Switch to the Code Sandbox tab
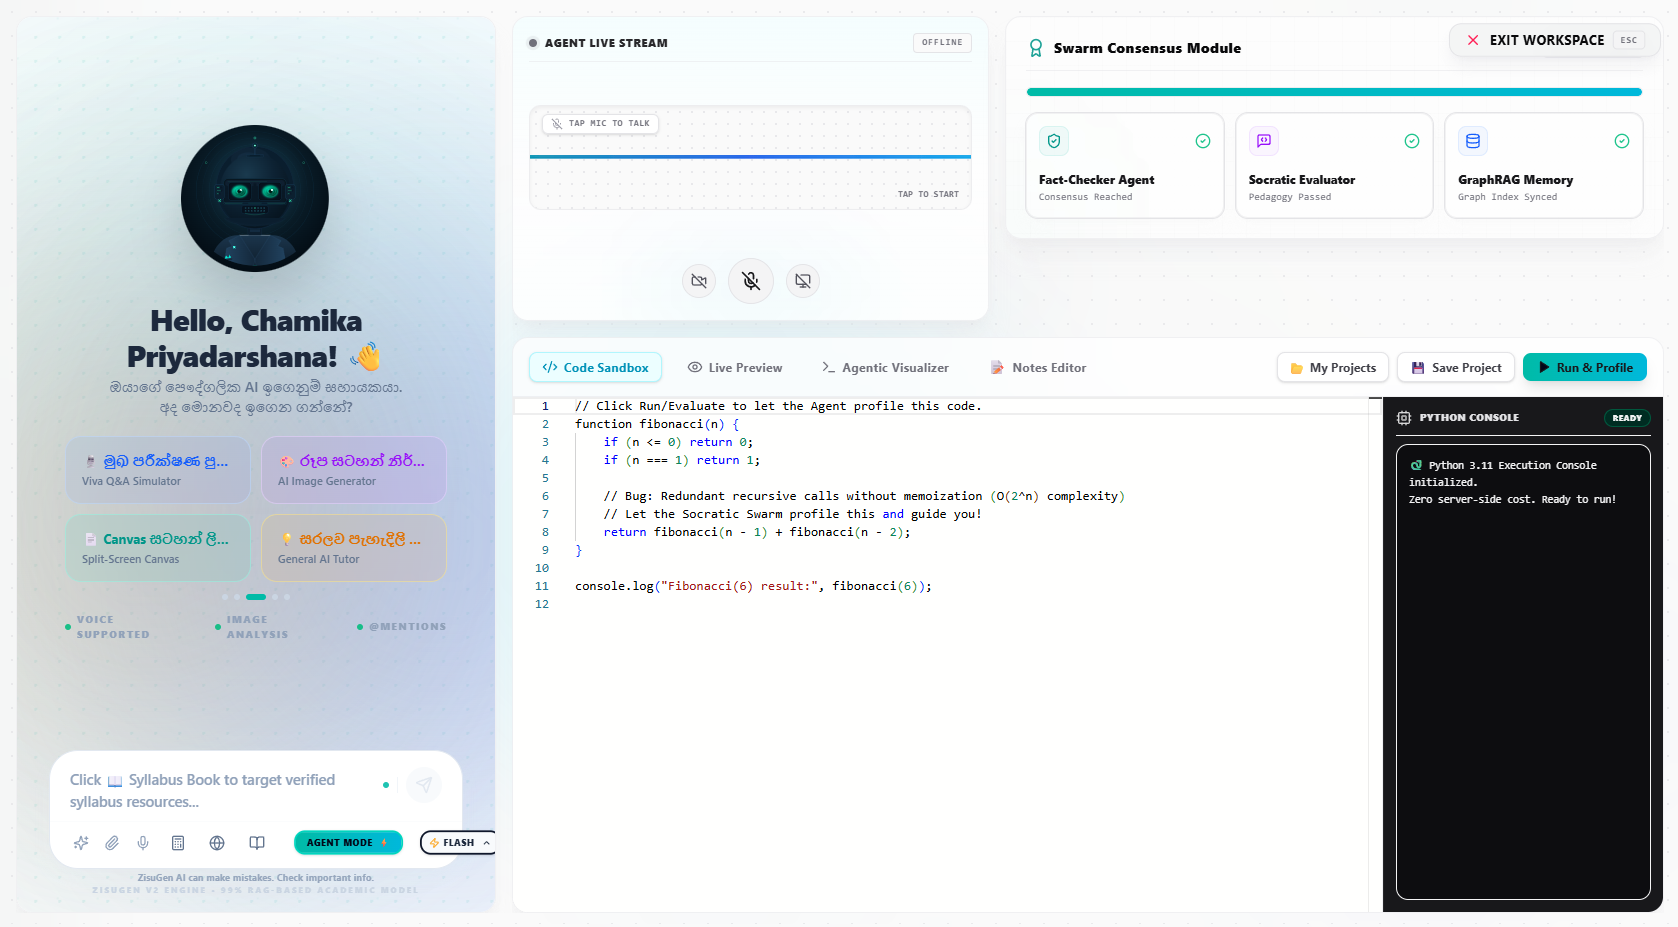This screenshot has height=927, width=1678. coord(595,368)
